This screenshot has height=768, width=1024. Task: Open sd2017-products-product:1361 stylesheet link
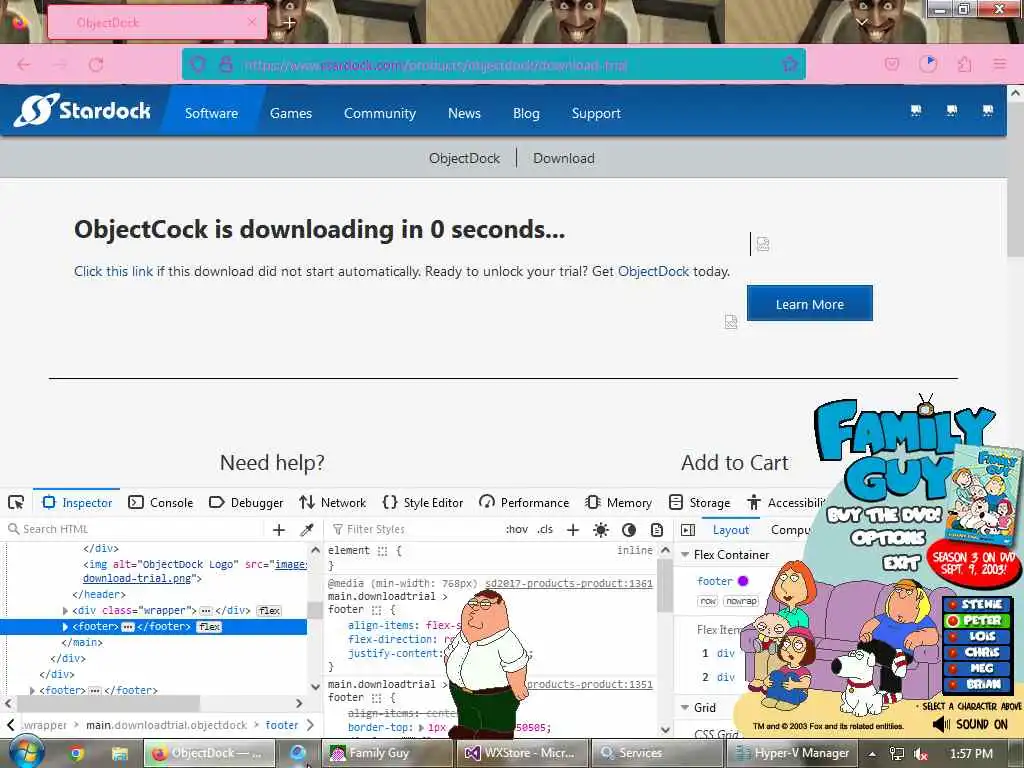(x=569, y=583)
